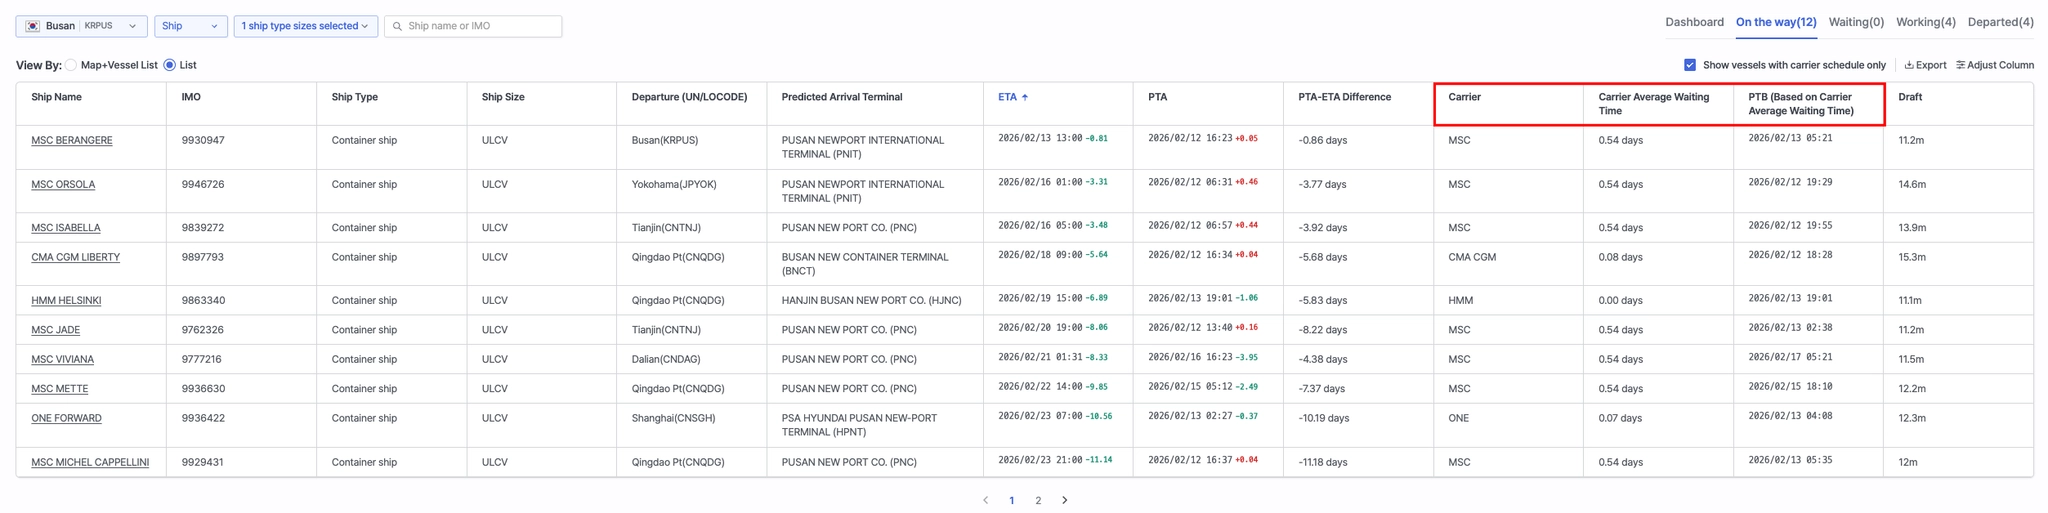Select the List view radio button
The height and width of the screenshot is (513, 2048).
tap(170, 66)
